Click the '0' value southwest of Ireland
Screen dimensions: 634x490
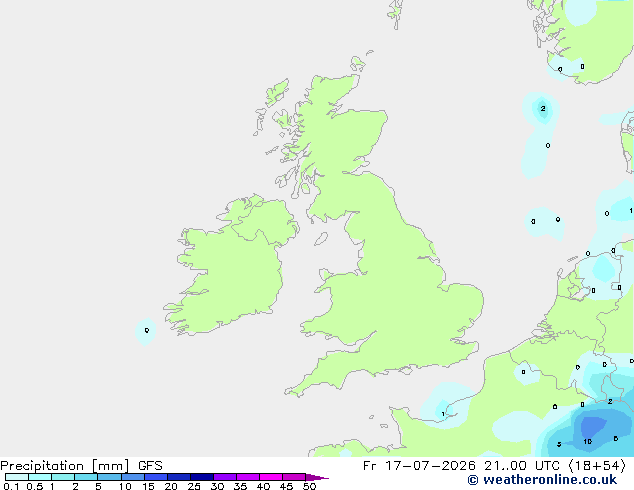click(x=147, y=330)
